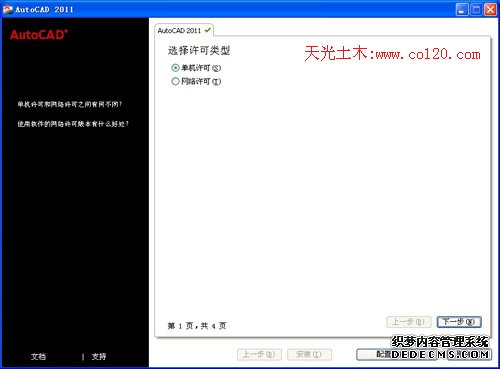500x369 pixels.
Task: Click the 下一步 button in the panel
Action: coord(459,322)
